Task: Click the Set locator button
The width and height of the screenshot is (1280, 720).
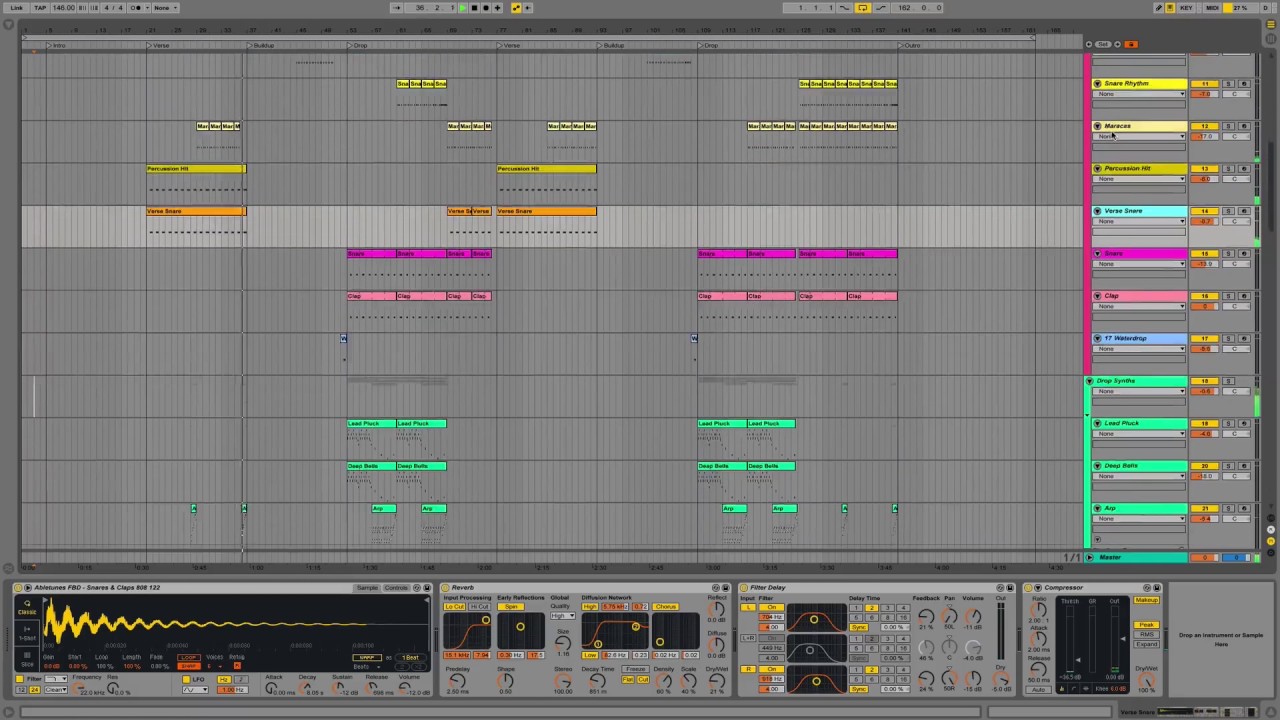Action: [x=1102, y=44]
